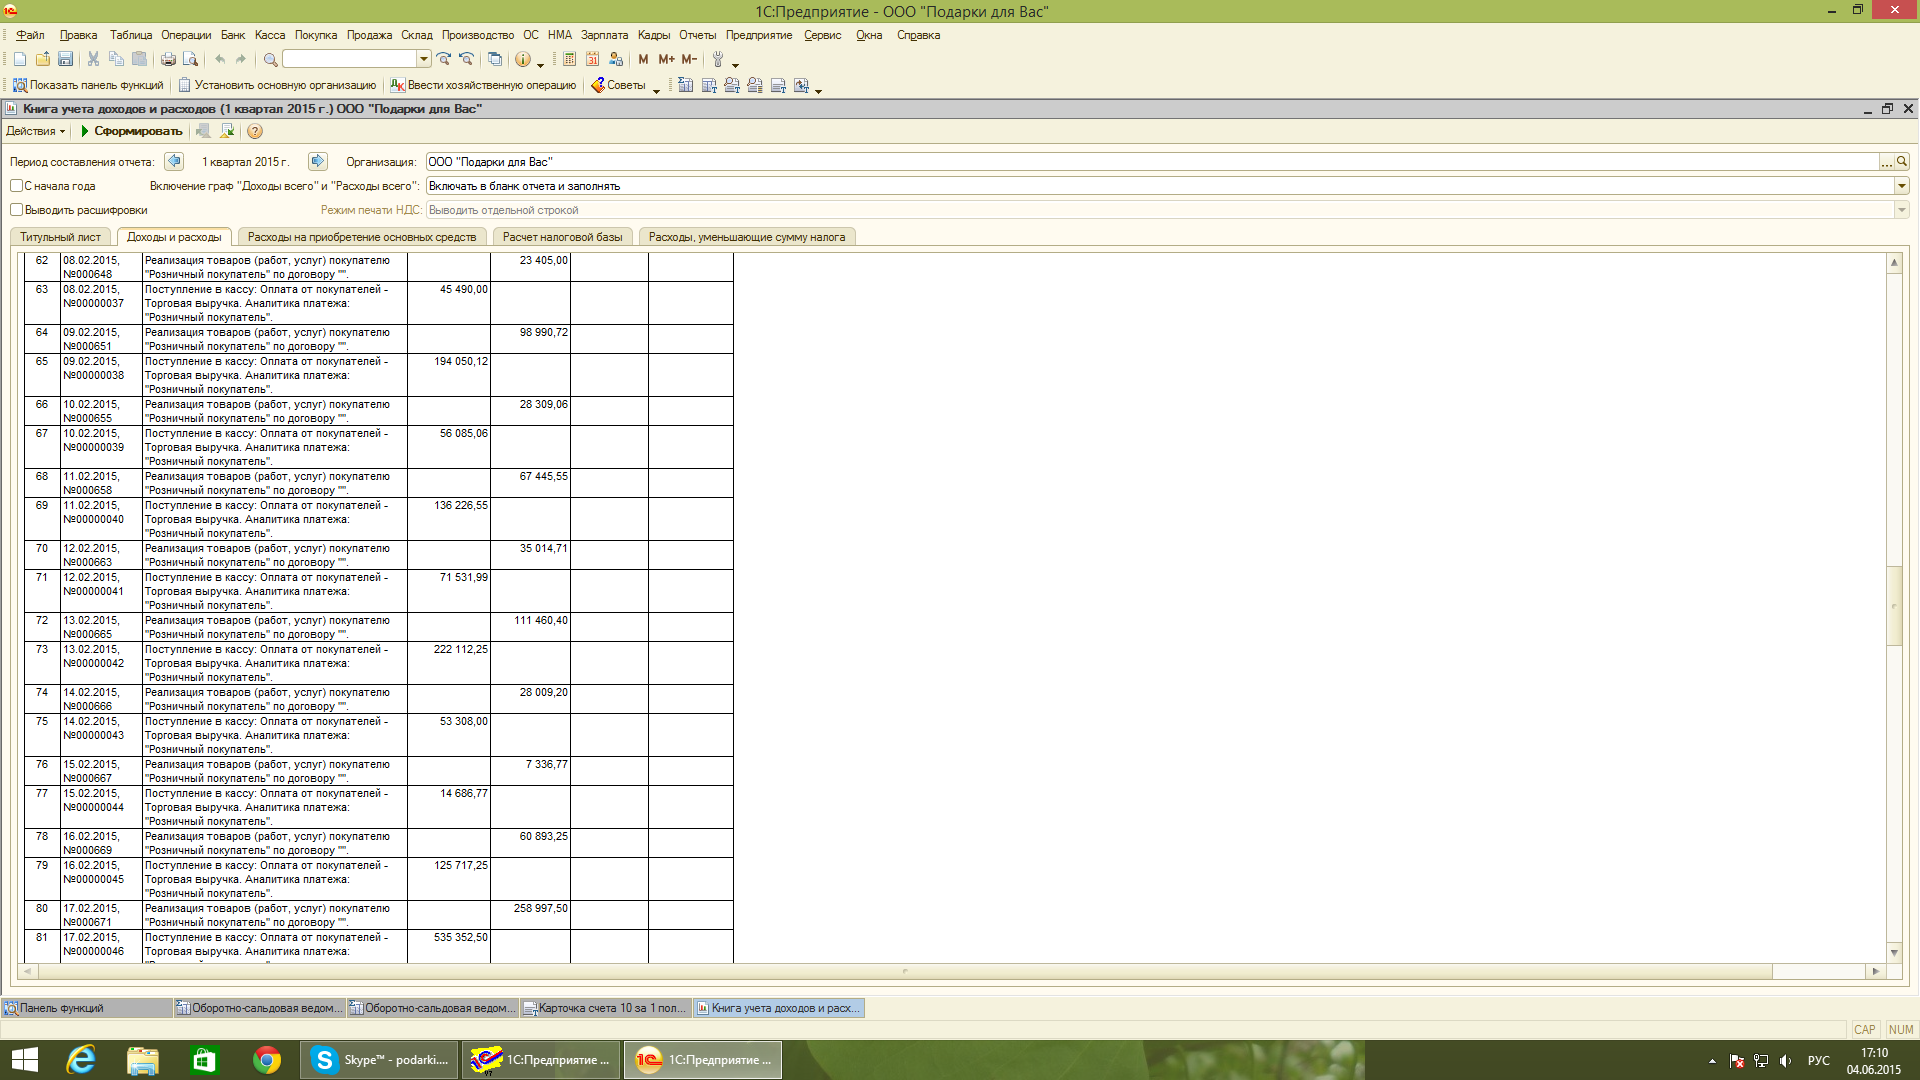Toggle the "Выводить расшифровки" checkbox
The width and height of the screenshot is (1920, 1080).
tap(16, 210)
